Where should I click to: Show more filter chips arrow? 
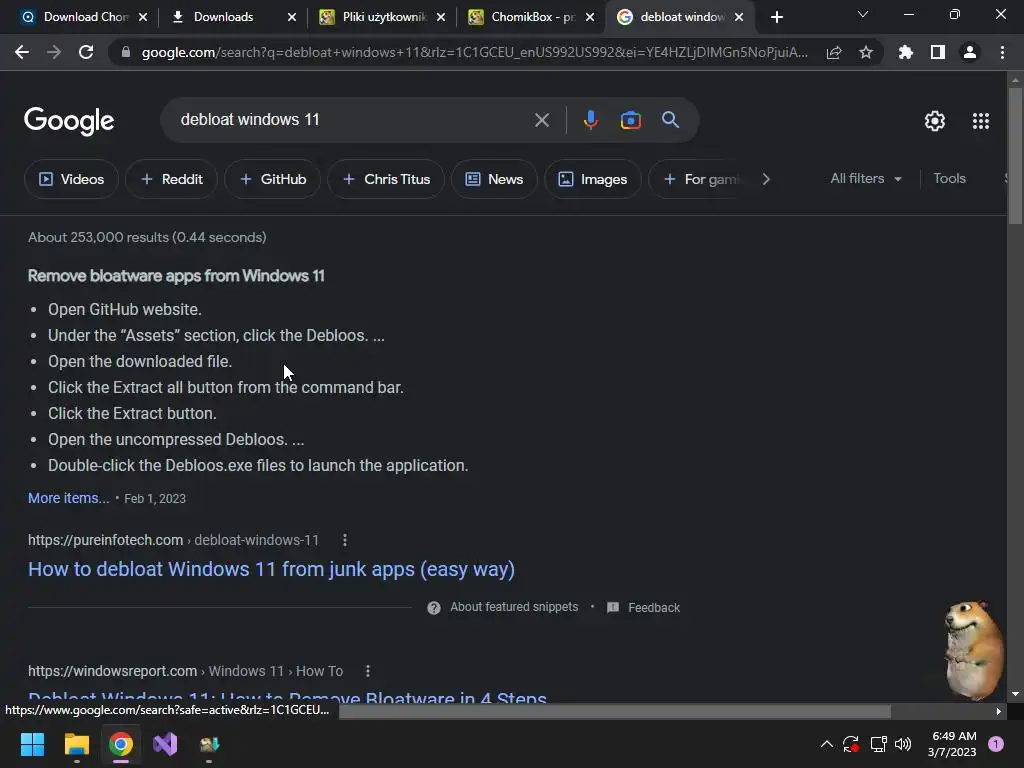pyautogui.click(x=766, y=179)
